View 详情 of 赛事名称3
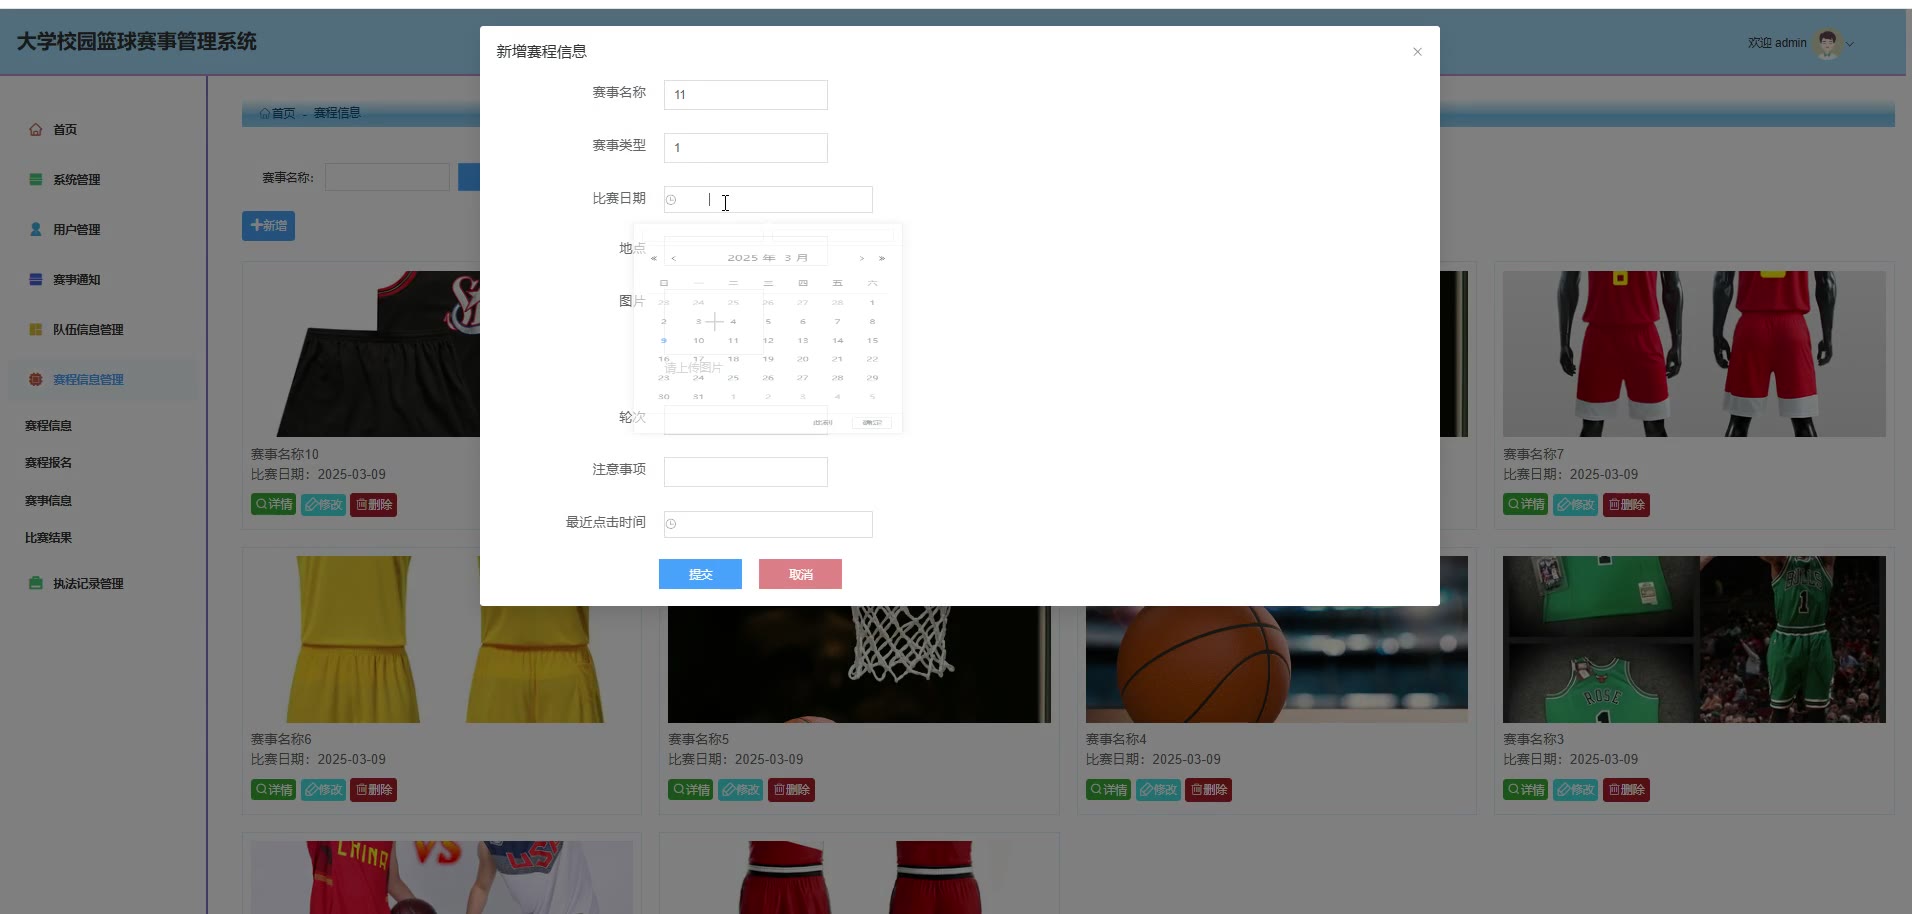The height and width of the screenshot is (914, 1912). (1526, 790)
